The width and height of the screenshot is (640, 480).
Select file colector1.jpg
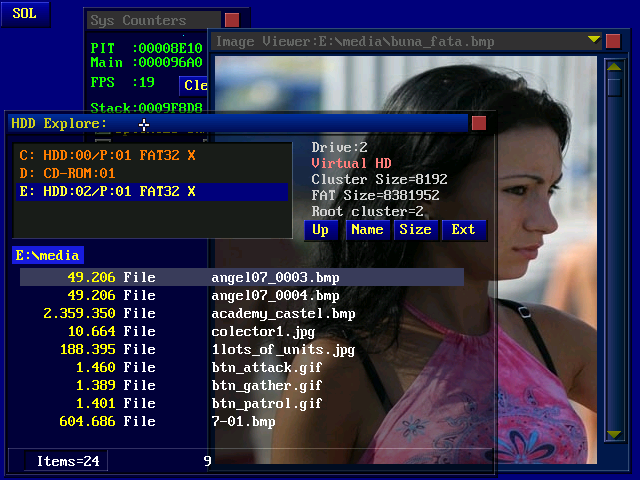[242, 331]
